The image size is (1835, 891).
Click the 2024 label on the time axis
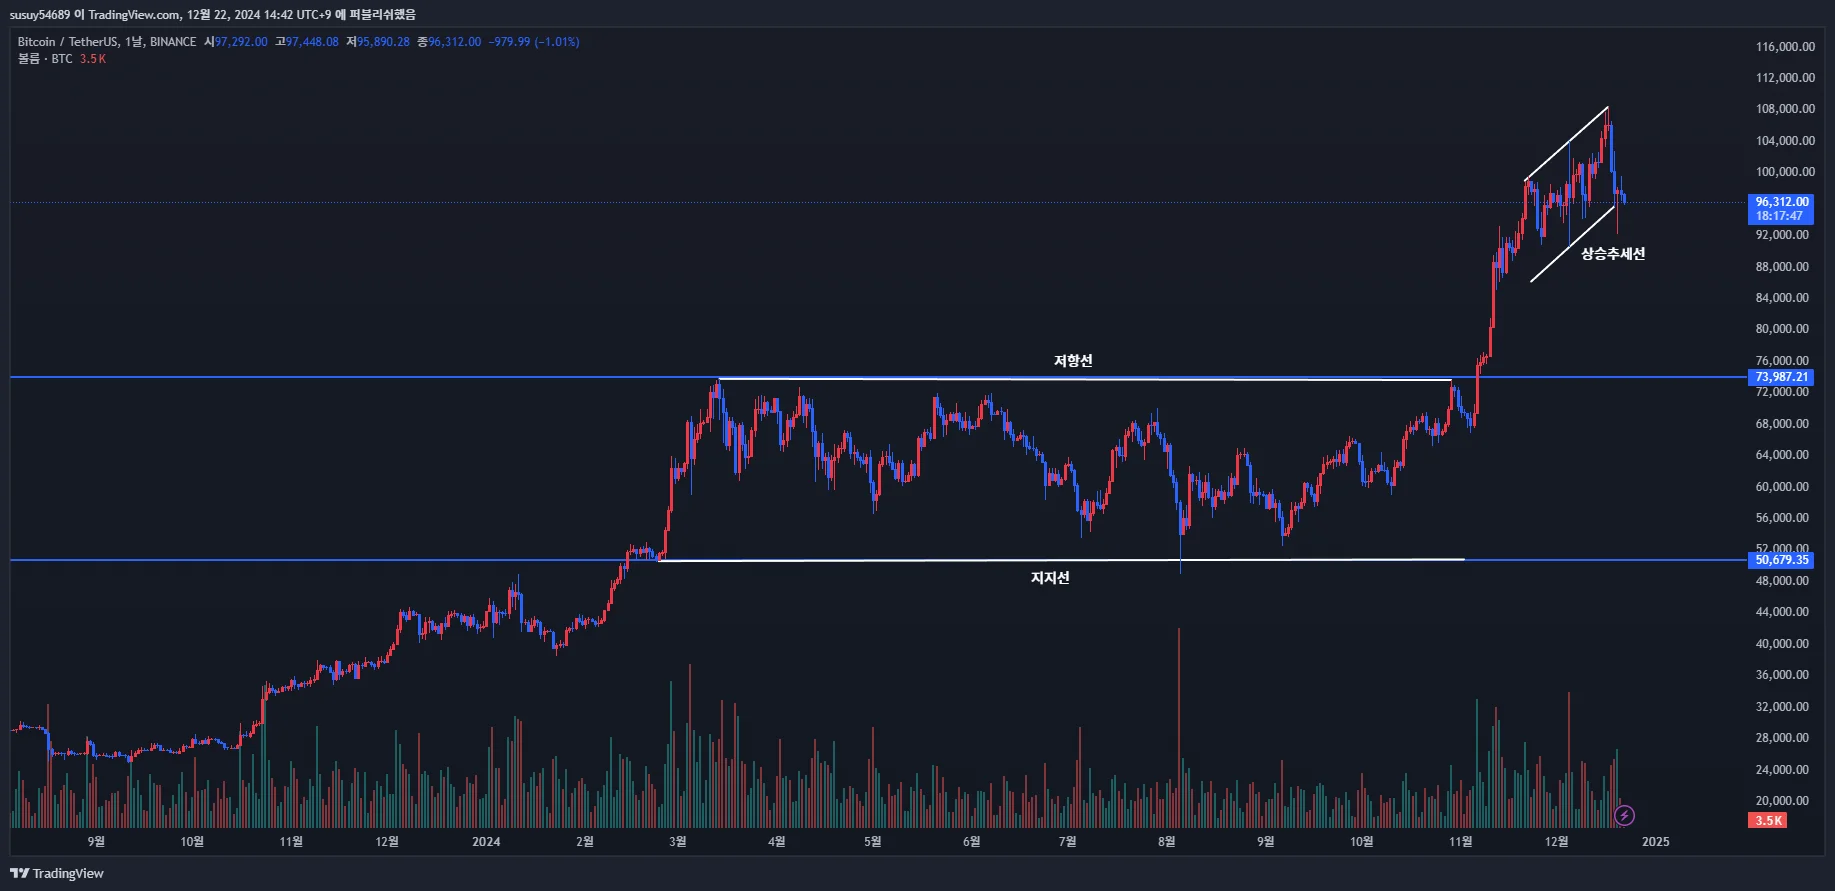pos(486,842)
